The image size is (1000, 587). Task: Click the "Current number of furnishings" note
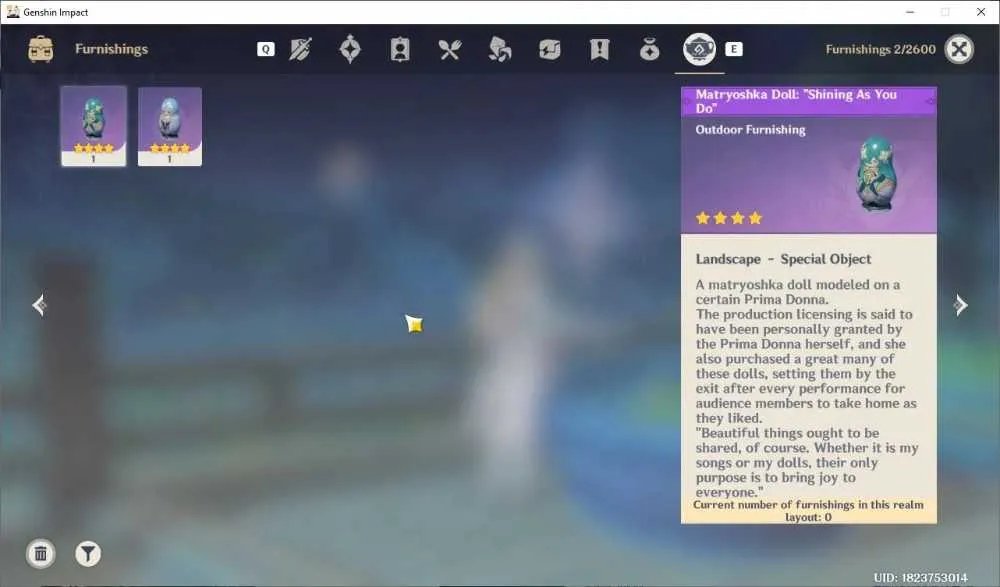809,510
